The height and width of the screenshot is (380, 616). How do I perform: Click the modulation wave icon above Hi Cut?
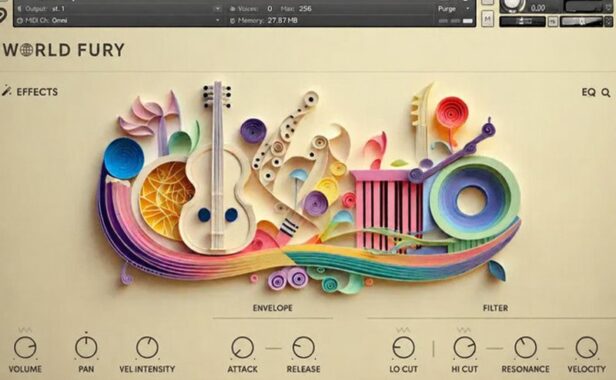464,330
